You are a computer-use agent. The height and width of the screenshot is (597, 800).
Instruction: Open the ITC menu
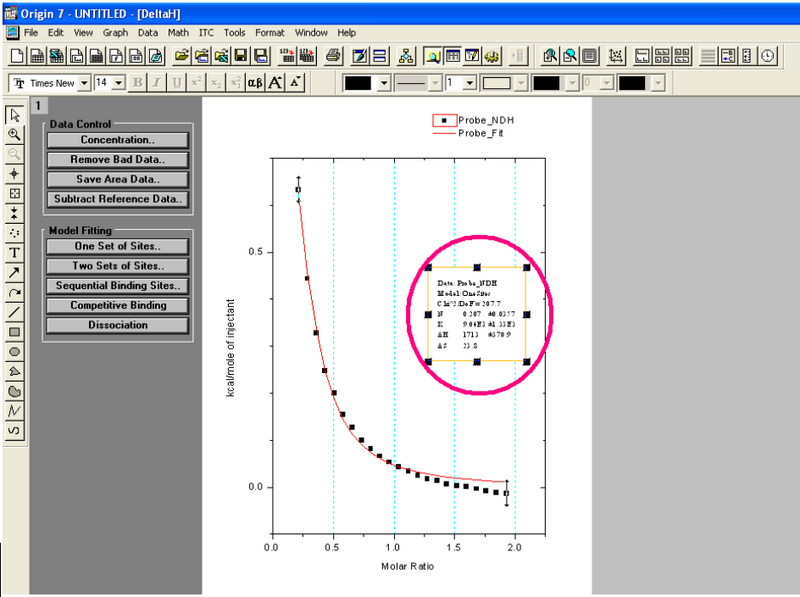pyautogui.click(x=206, y=33)
